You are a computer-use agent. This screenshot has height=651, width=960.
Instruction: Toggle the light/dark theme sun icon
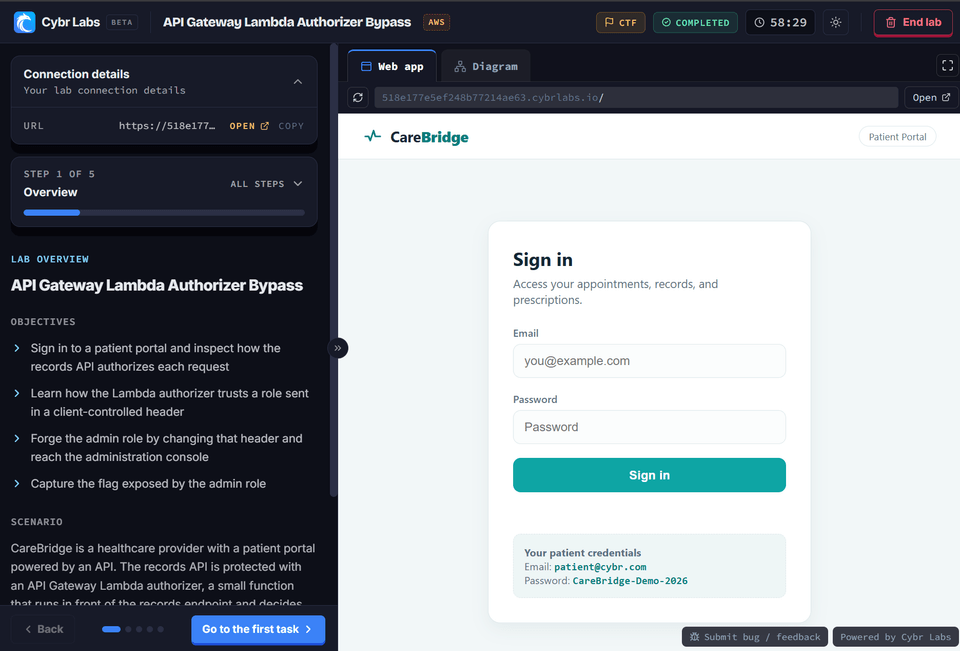836,23
